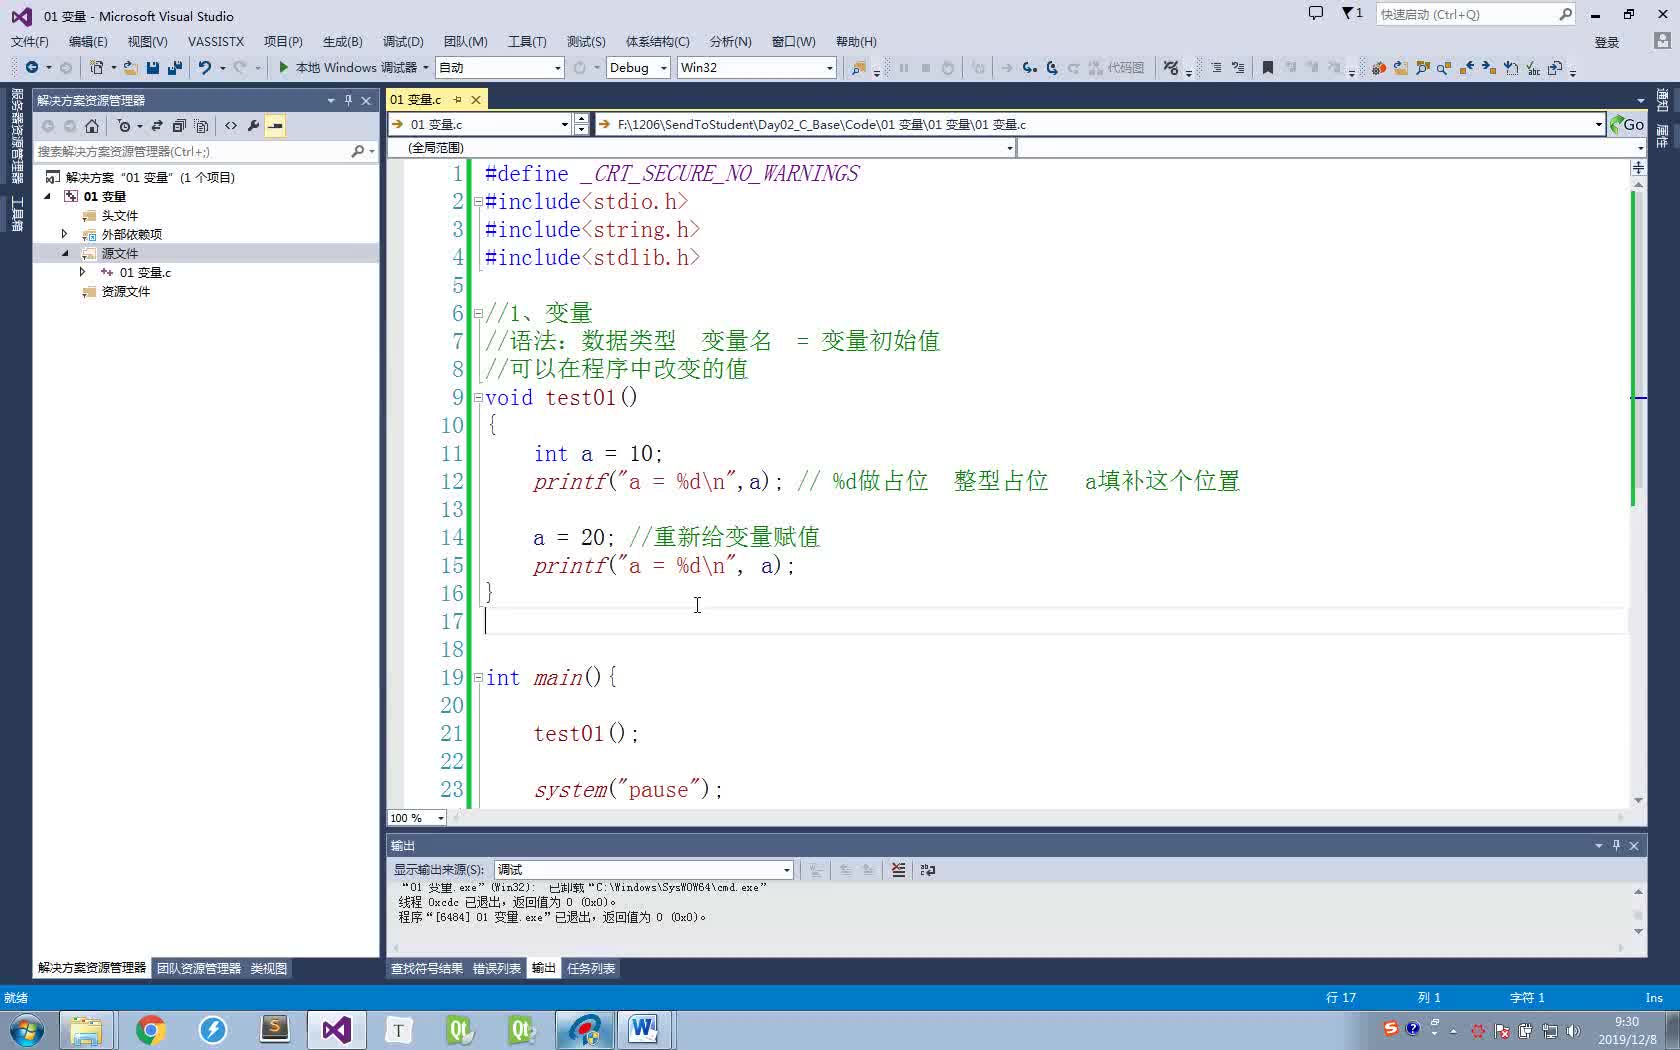
Task: Switch to the 团队资源管理器 tab
Action: point(199,968)
